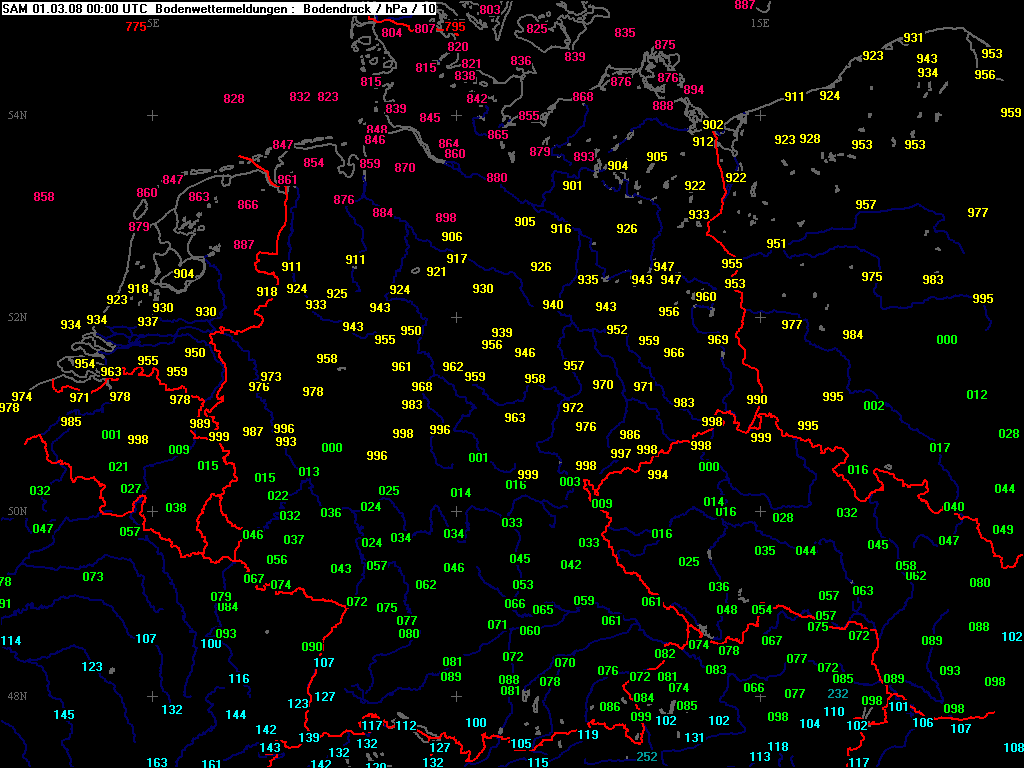Select the cyan reading 163
The width and height of the screenshot is (1024, 768).
tap(158, 762)
